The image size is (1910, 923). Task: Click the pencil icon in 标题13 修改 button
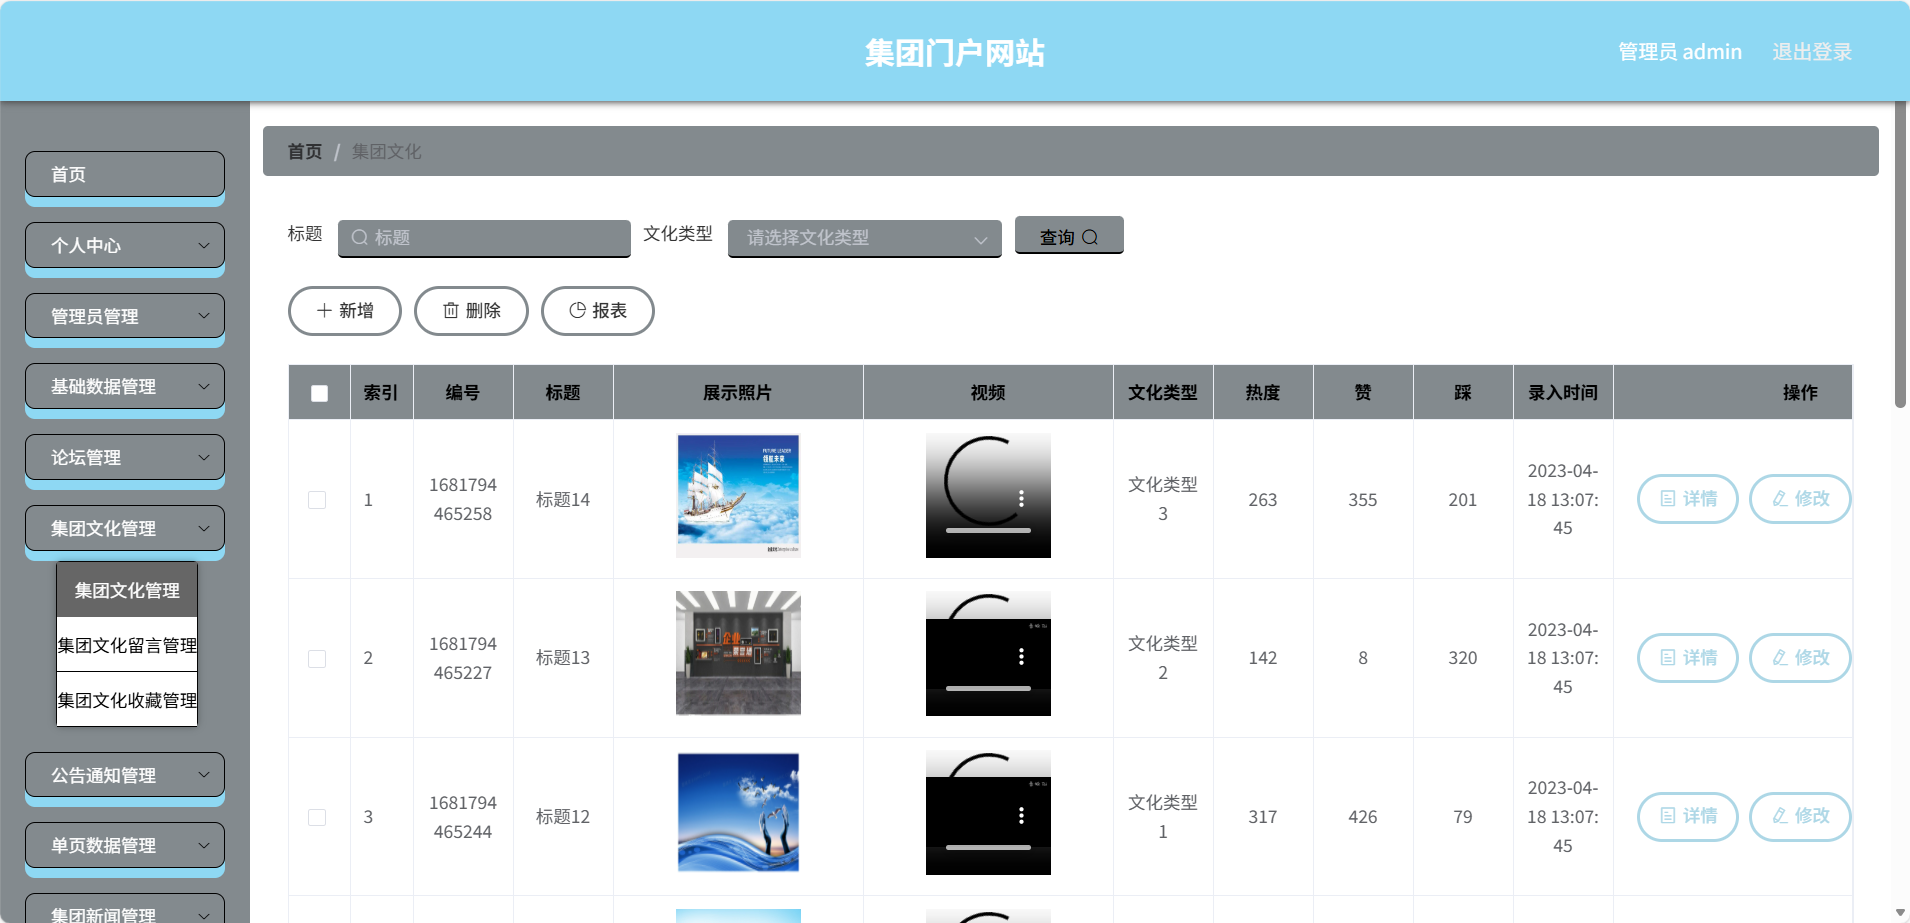coord(1780,657)
